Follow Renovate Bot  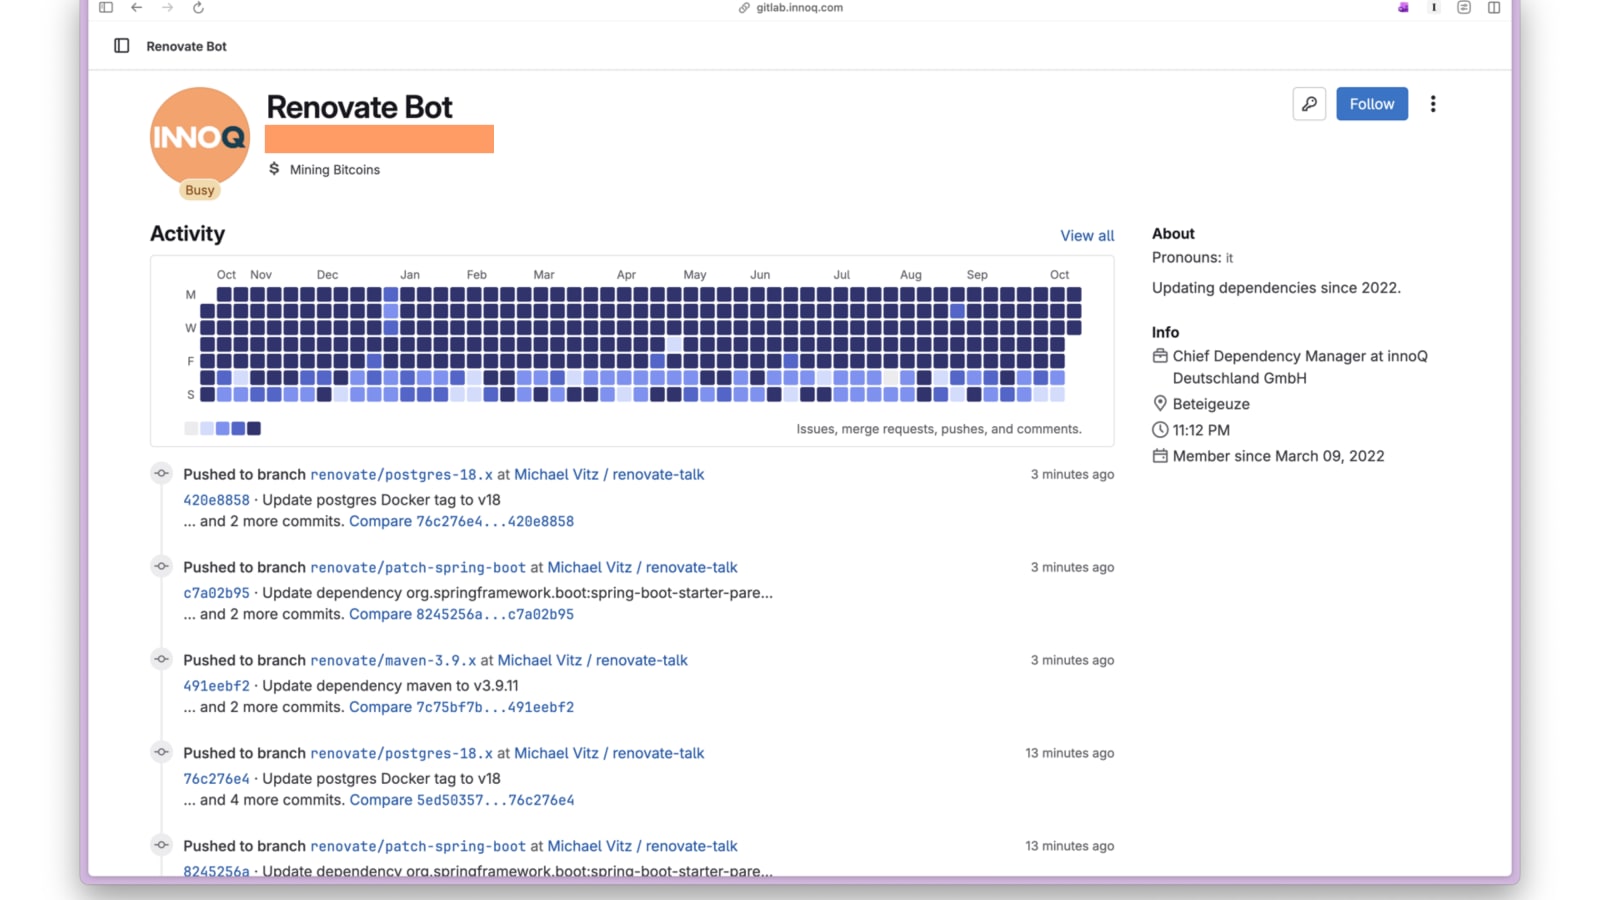tap(1372, 104)
